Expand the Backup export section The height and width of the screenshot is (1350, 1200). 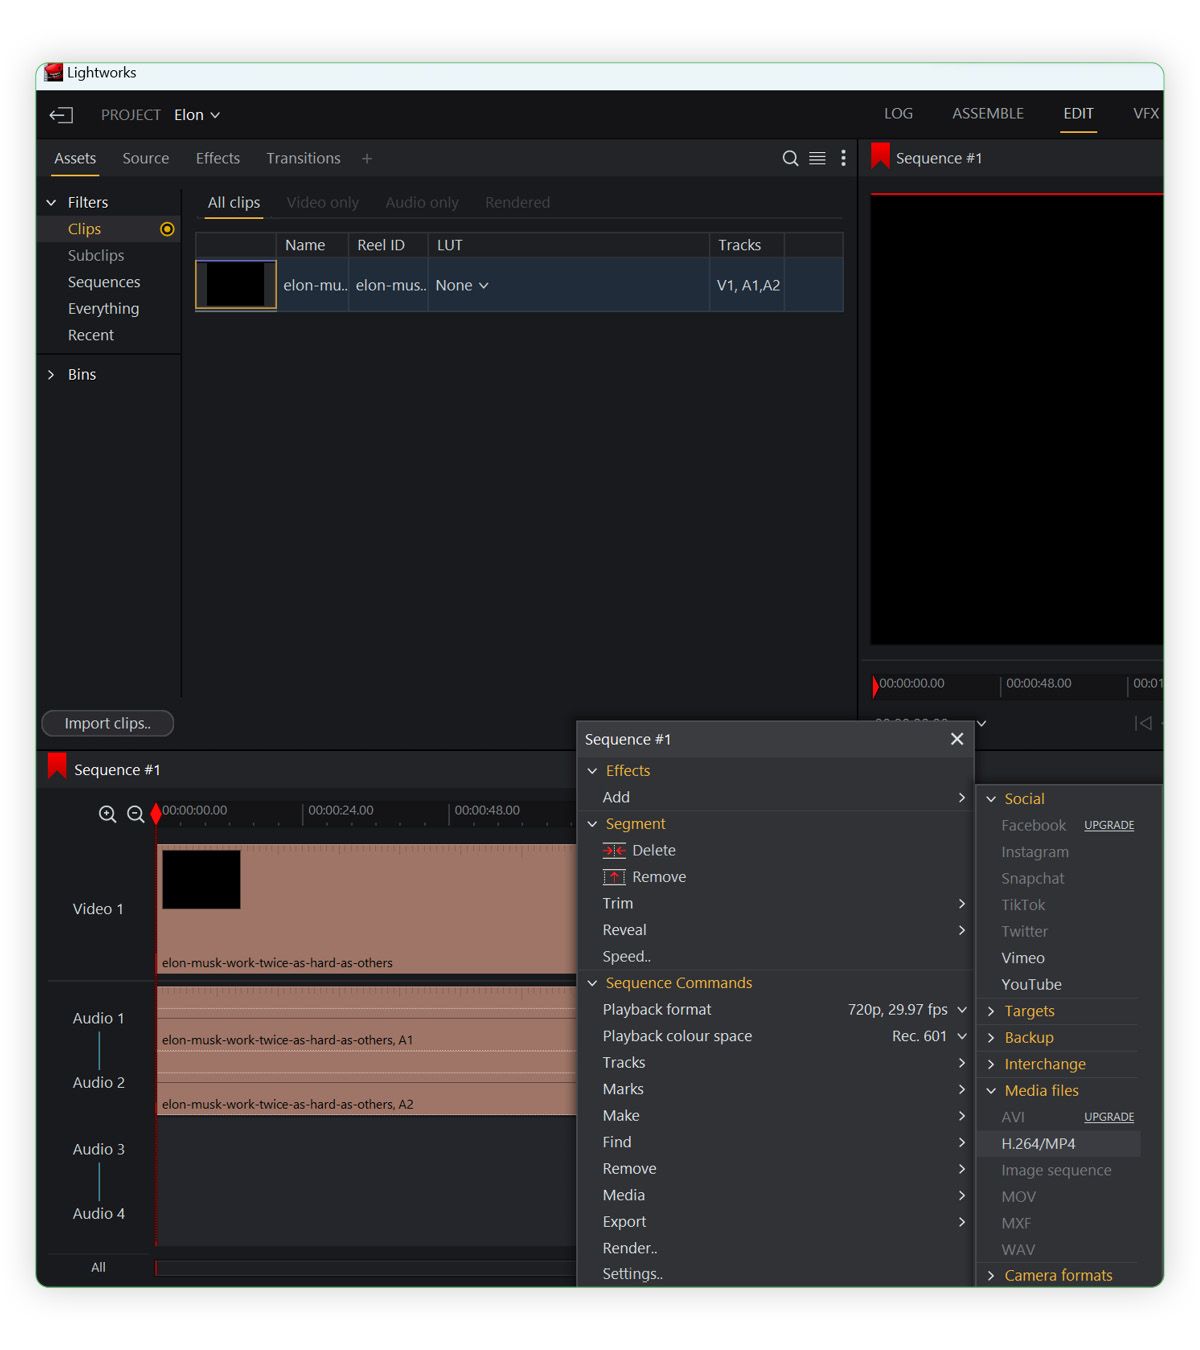click(991, 1038)
